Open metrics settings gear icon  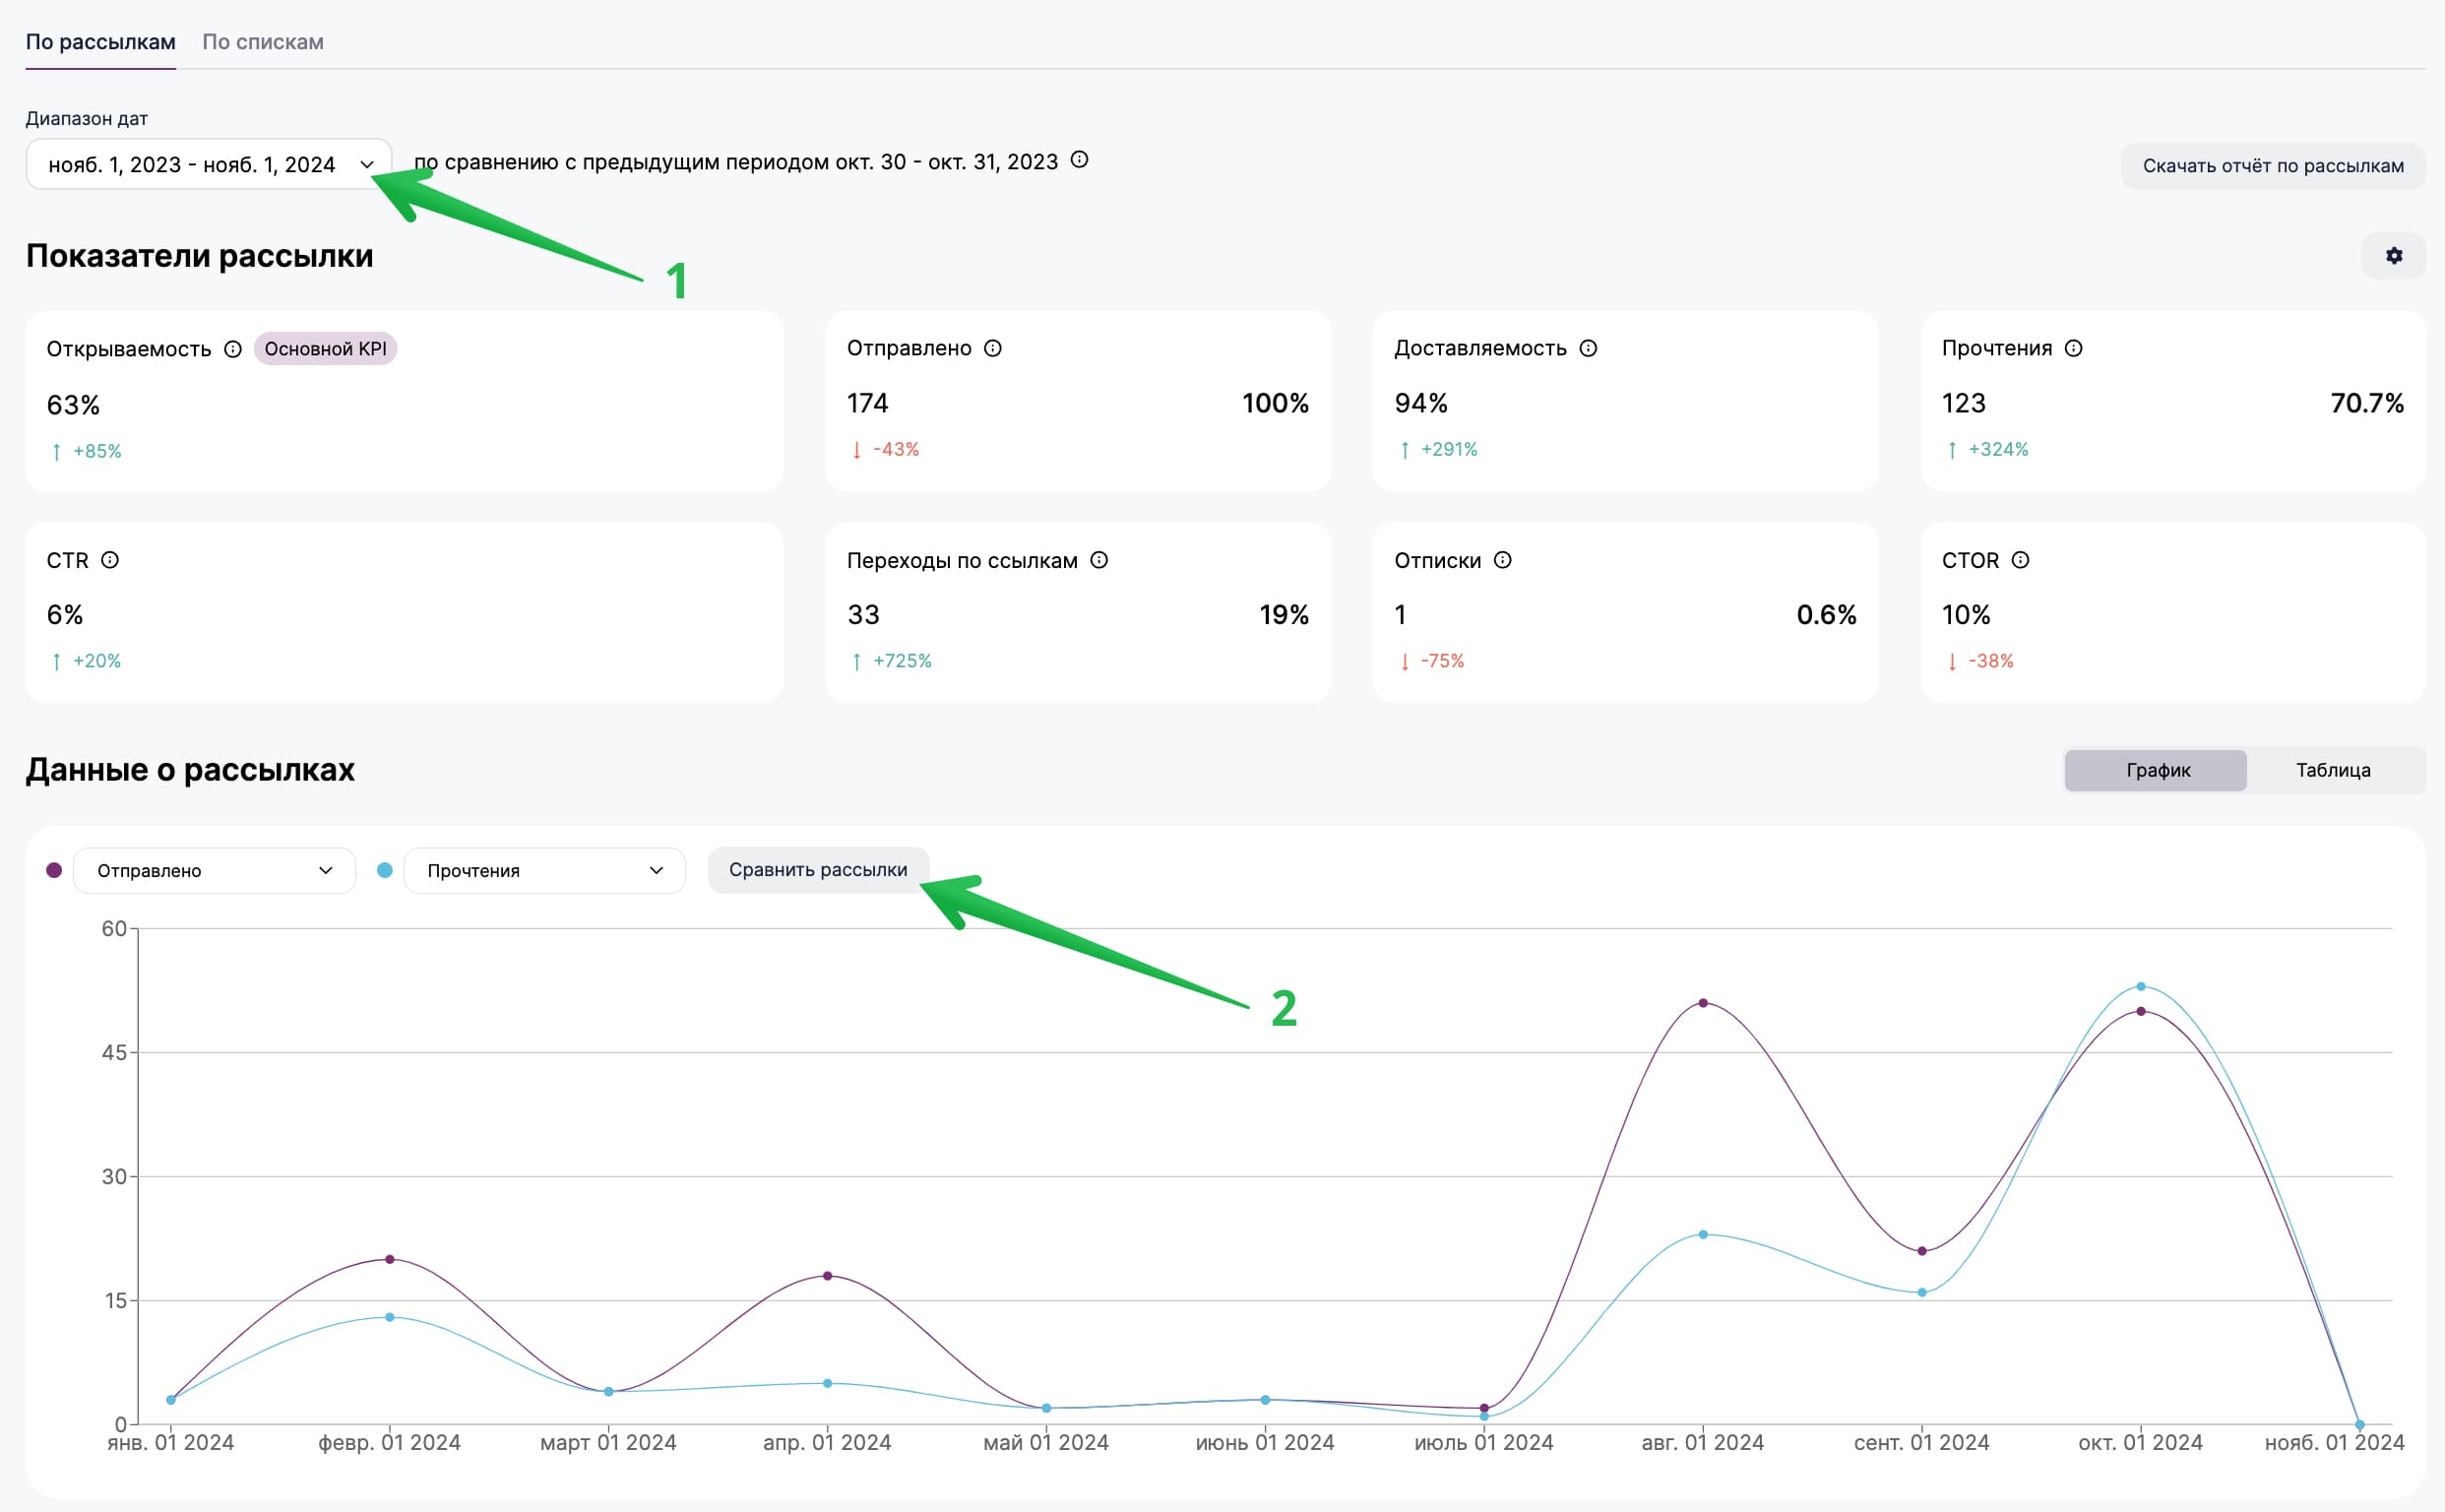2393,256
